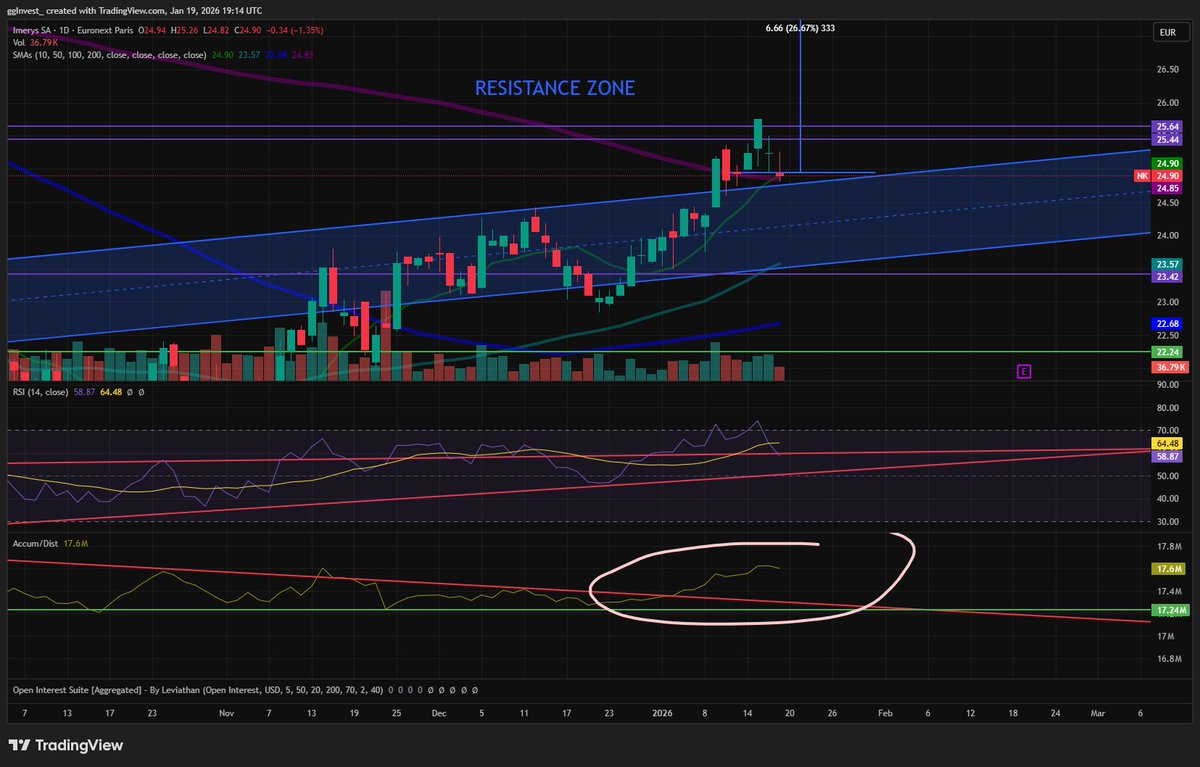The height and width of the screenshot is (767, 1200).
Task: Click the 25.44 price label
Action: [x=1167, y=140]
